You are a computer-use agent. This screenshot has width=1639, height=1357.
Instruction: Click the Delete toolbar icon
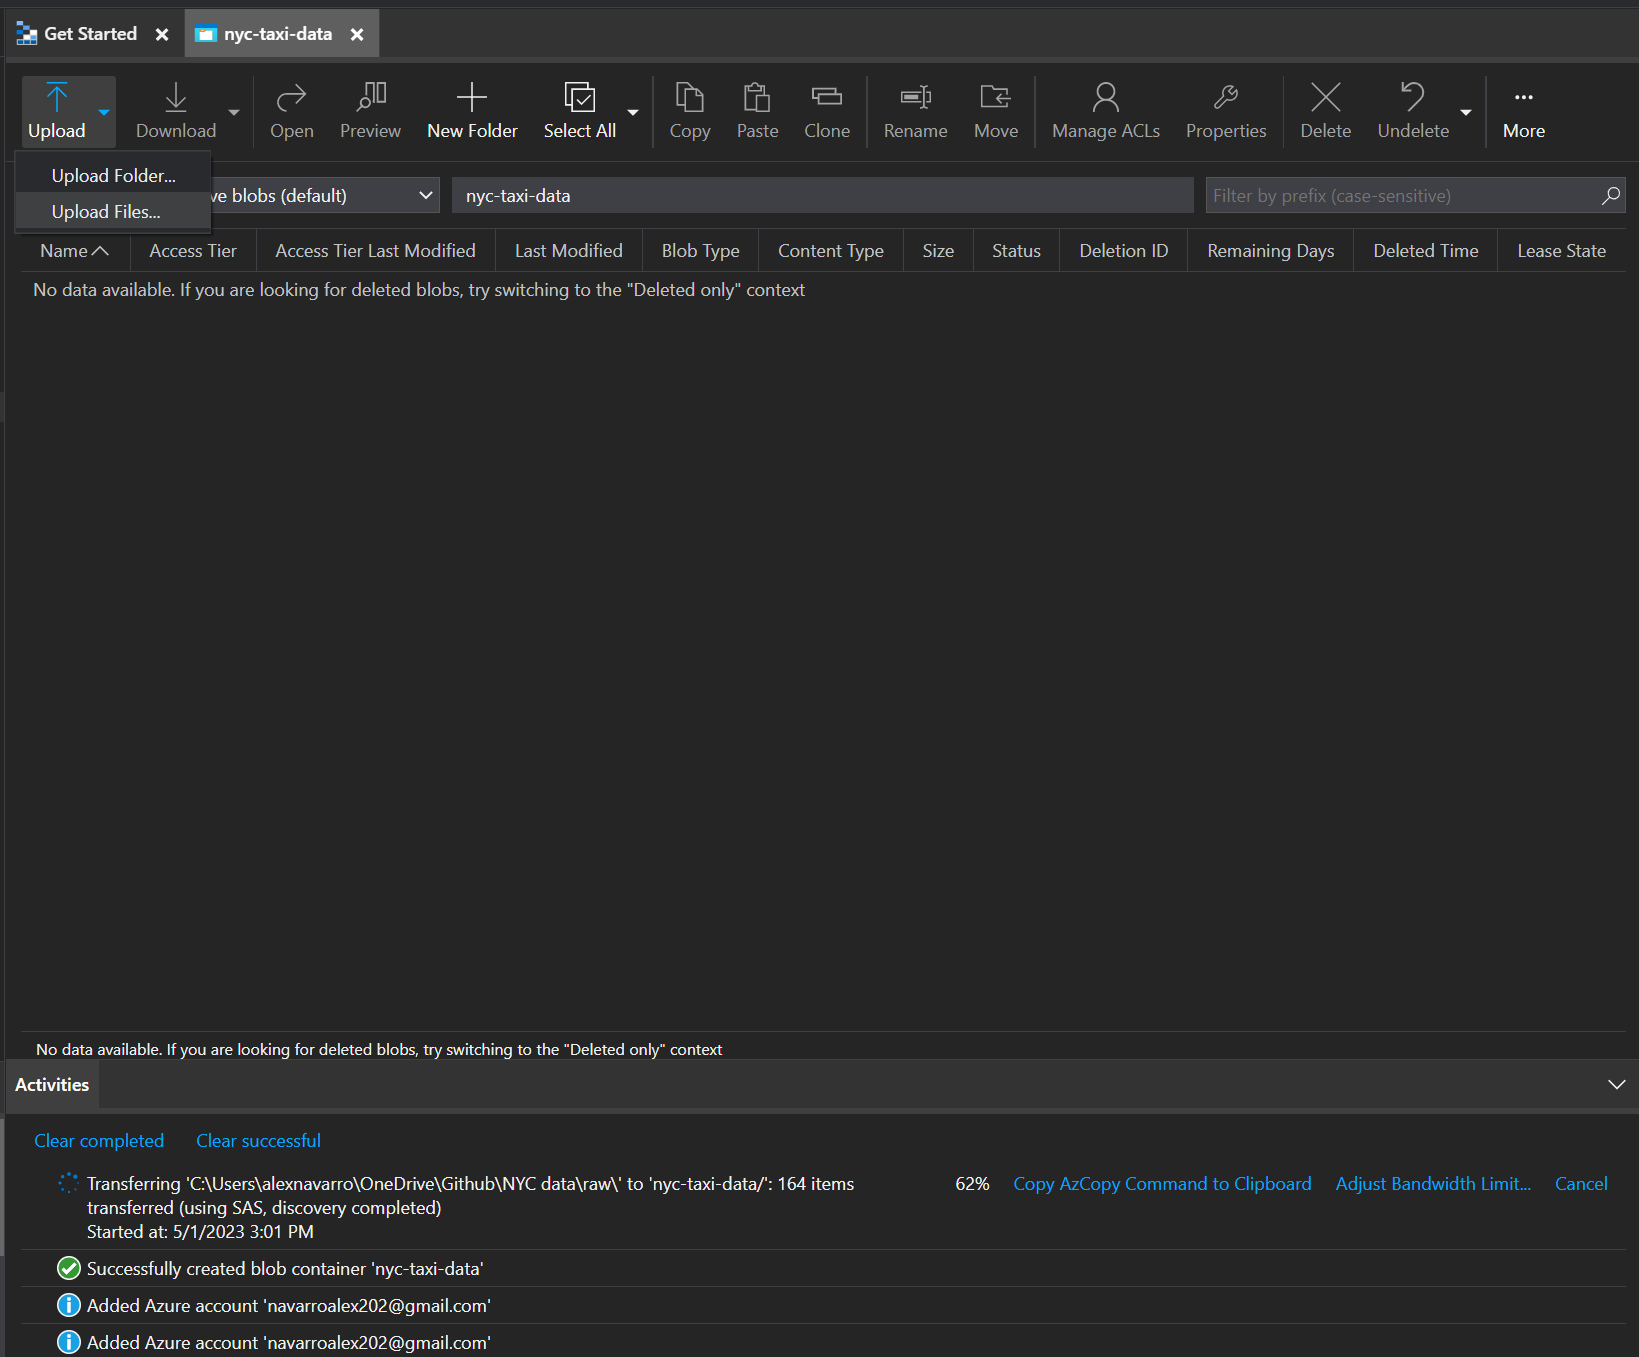click(x=1326, y=98)
